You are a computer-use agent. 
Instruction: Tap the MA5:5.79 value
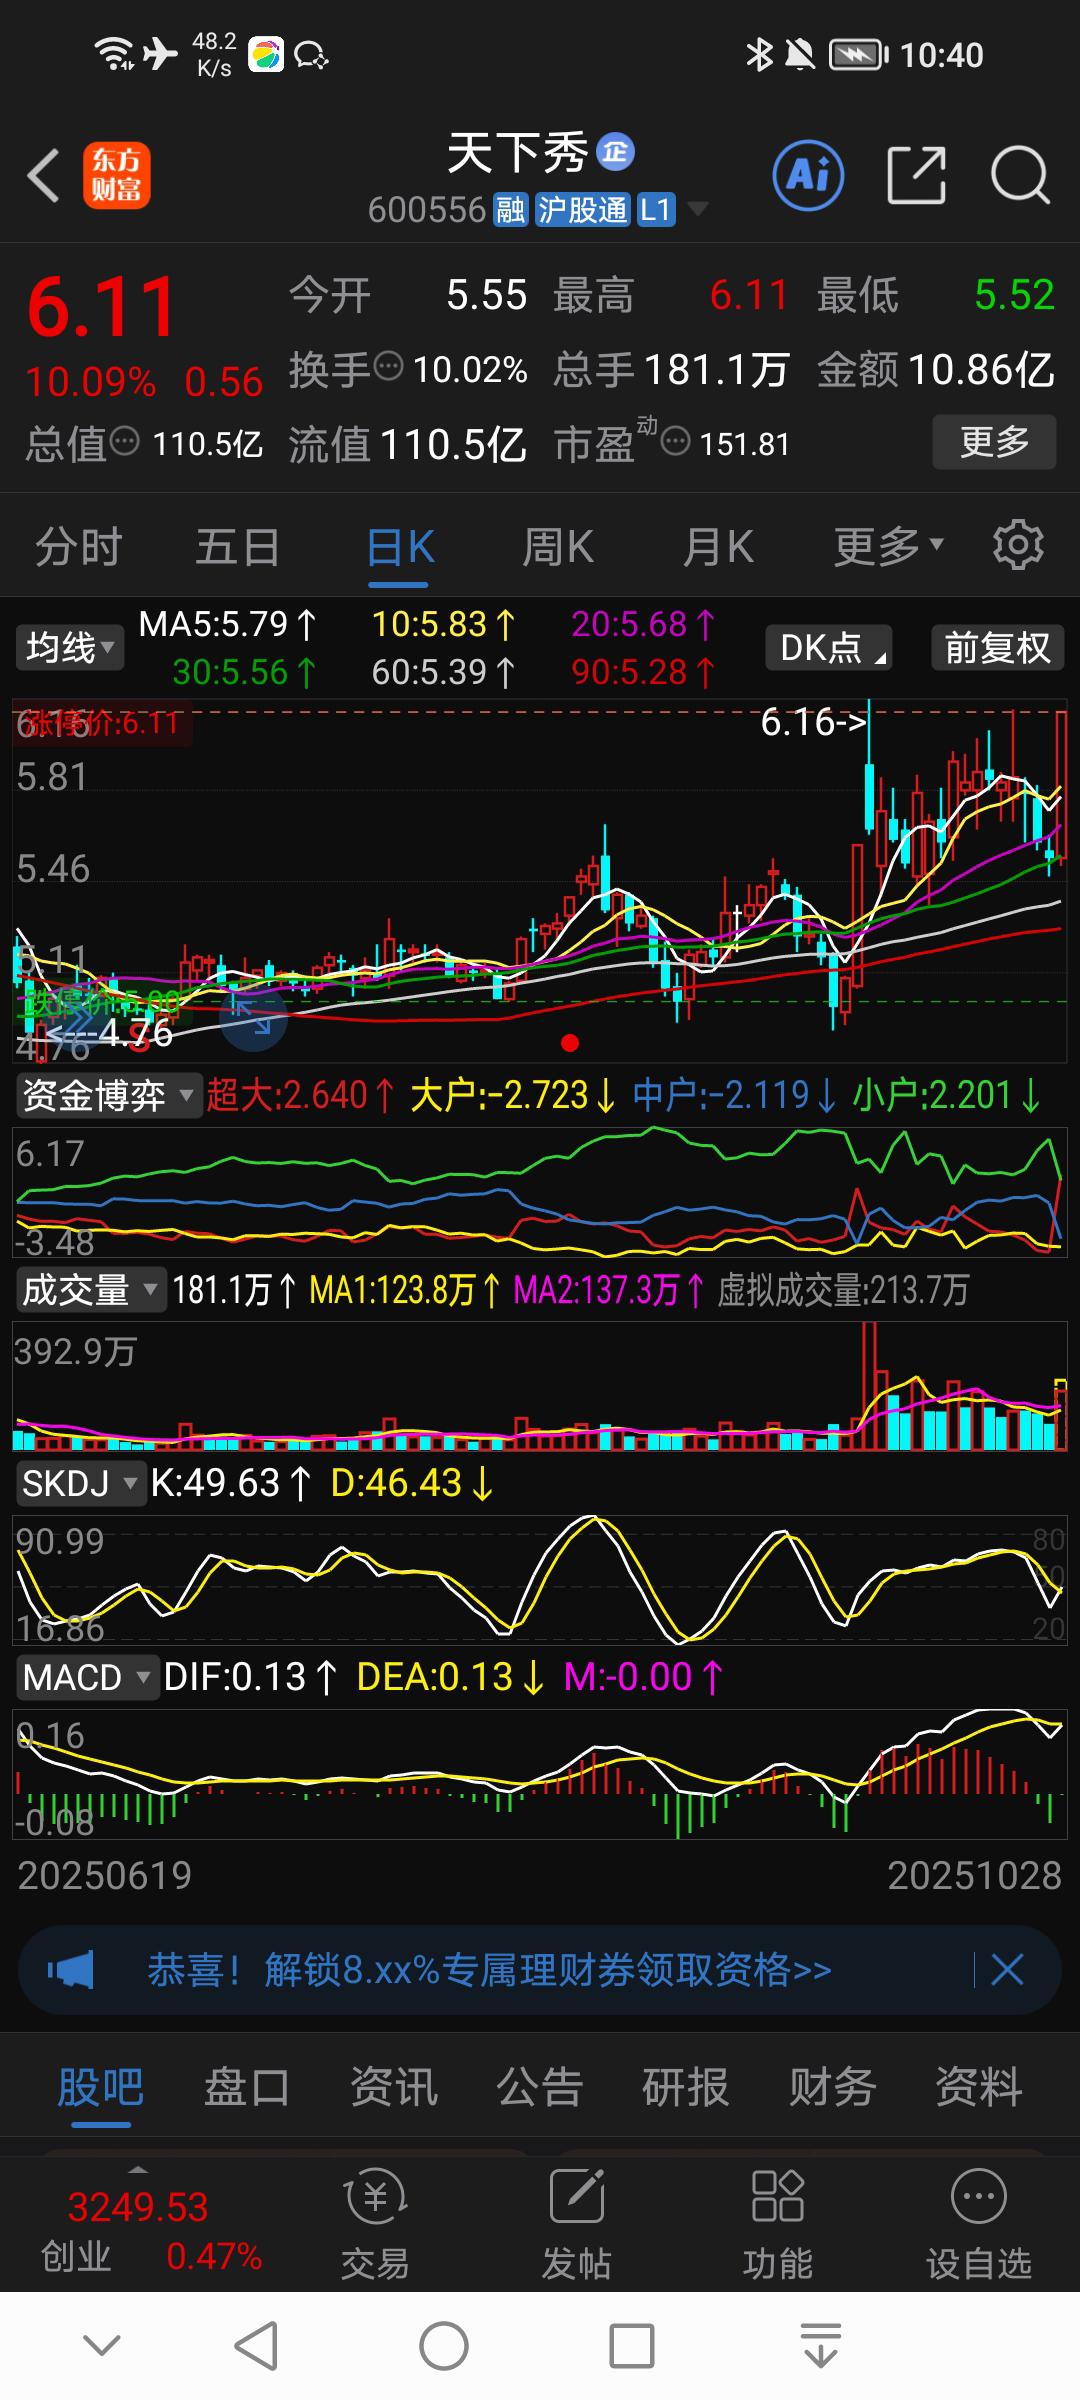click(227, 624)
